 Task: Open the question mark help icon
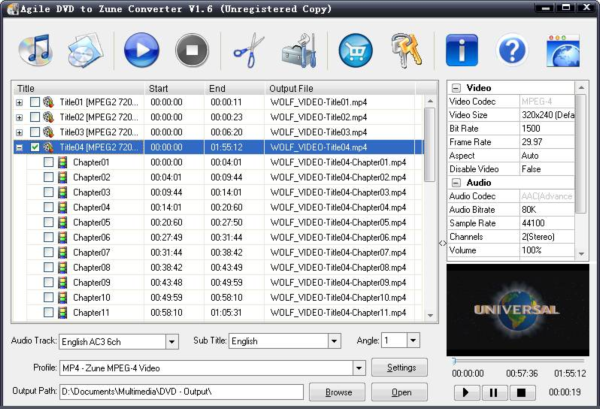[512, 50]
